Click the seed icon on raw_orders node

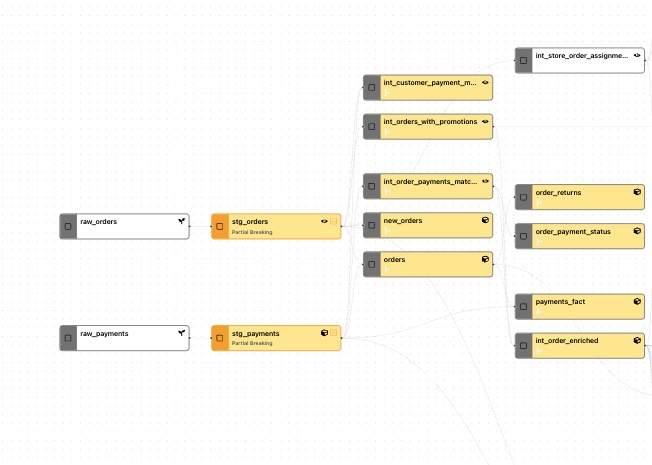pyautogui.click(x=181, y=221)
